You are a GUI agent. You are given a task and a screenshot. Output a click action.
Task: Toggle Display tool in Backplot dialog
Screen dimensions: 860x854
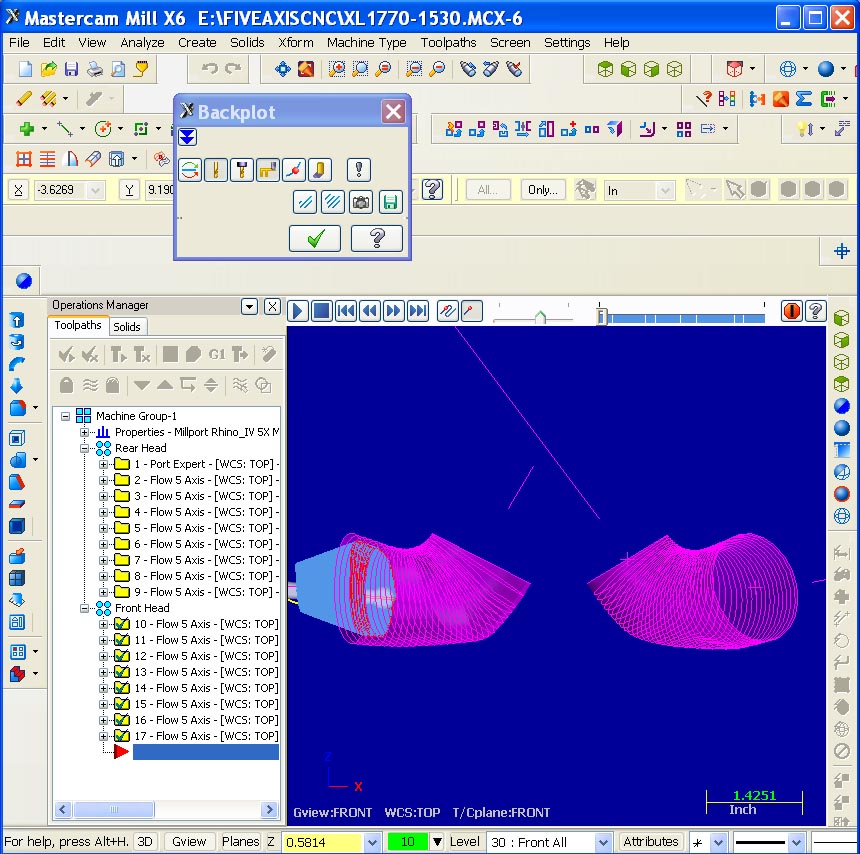[x=216, y=170]
